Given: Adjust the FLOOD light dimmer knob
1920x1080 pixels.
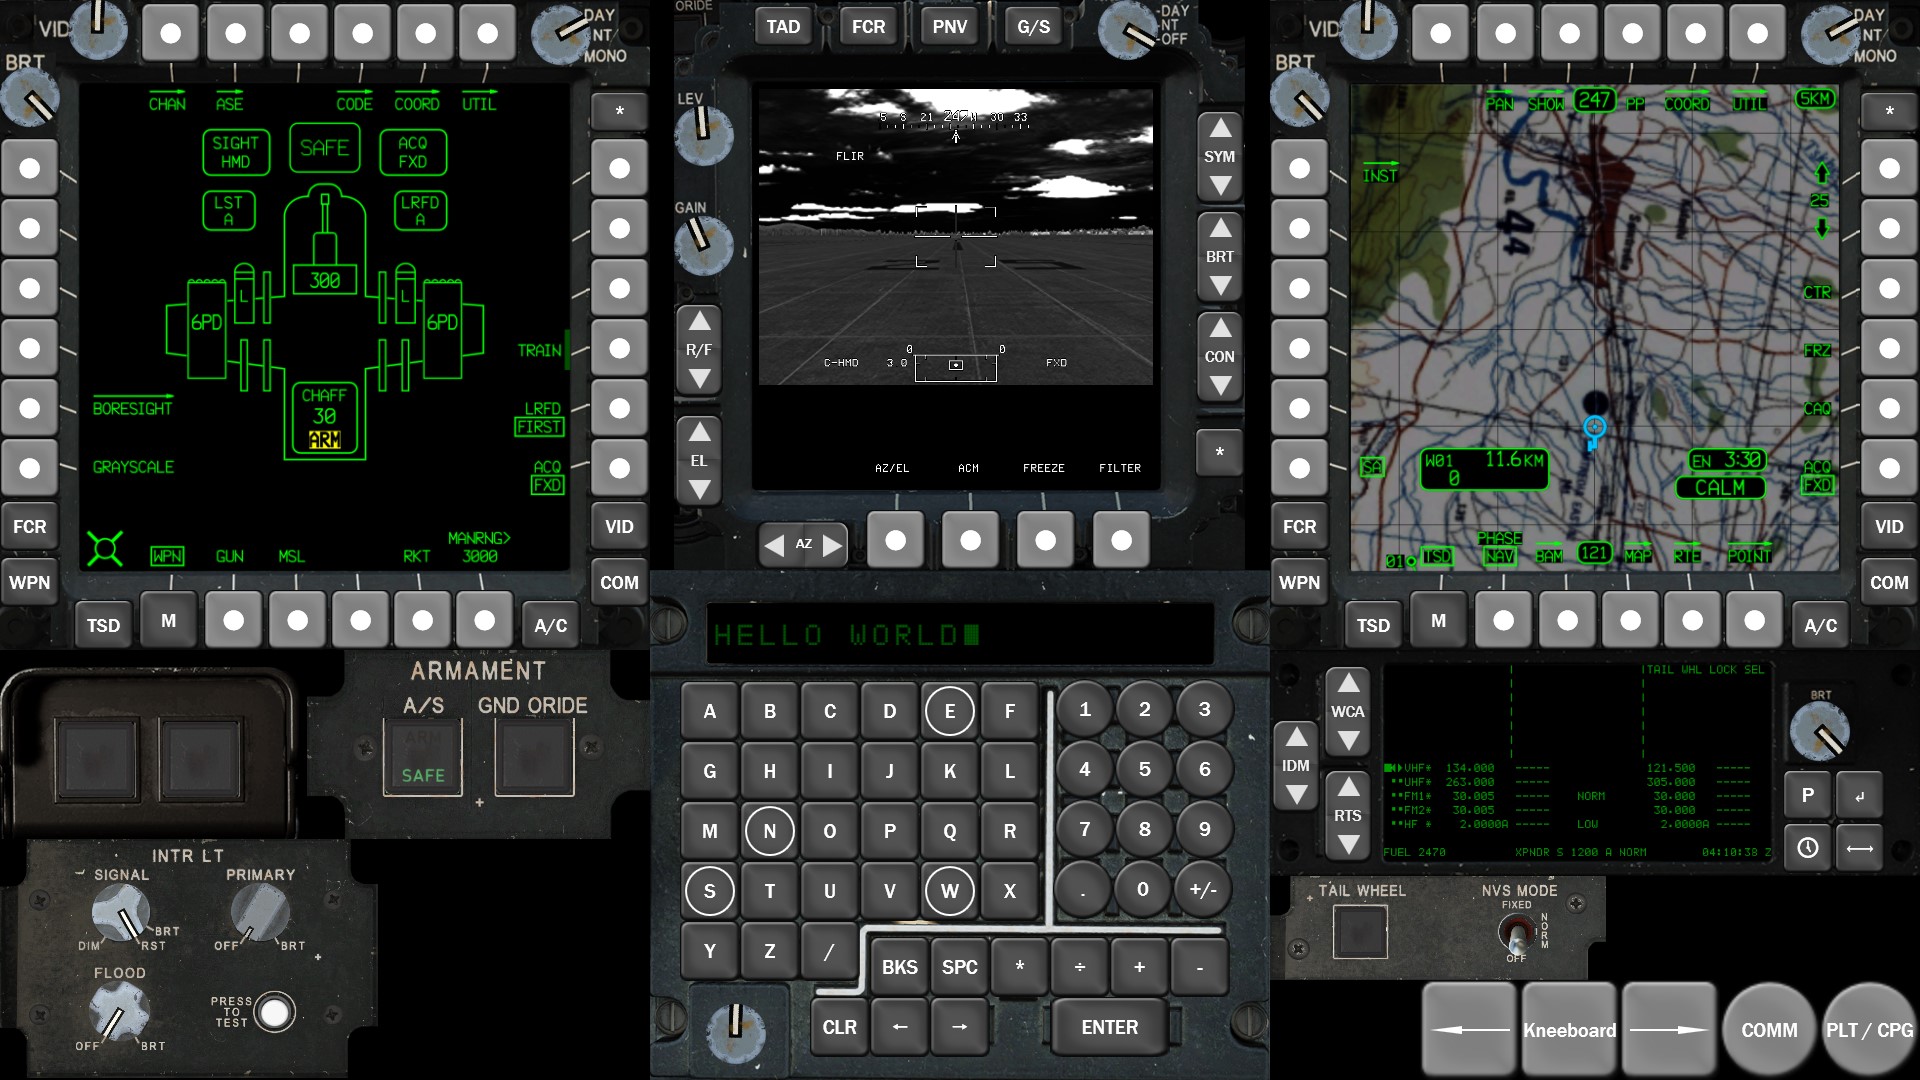Looking at the screenshot, I should pyautogui.click(x=118, y=1012).
